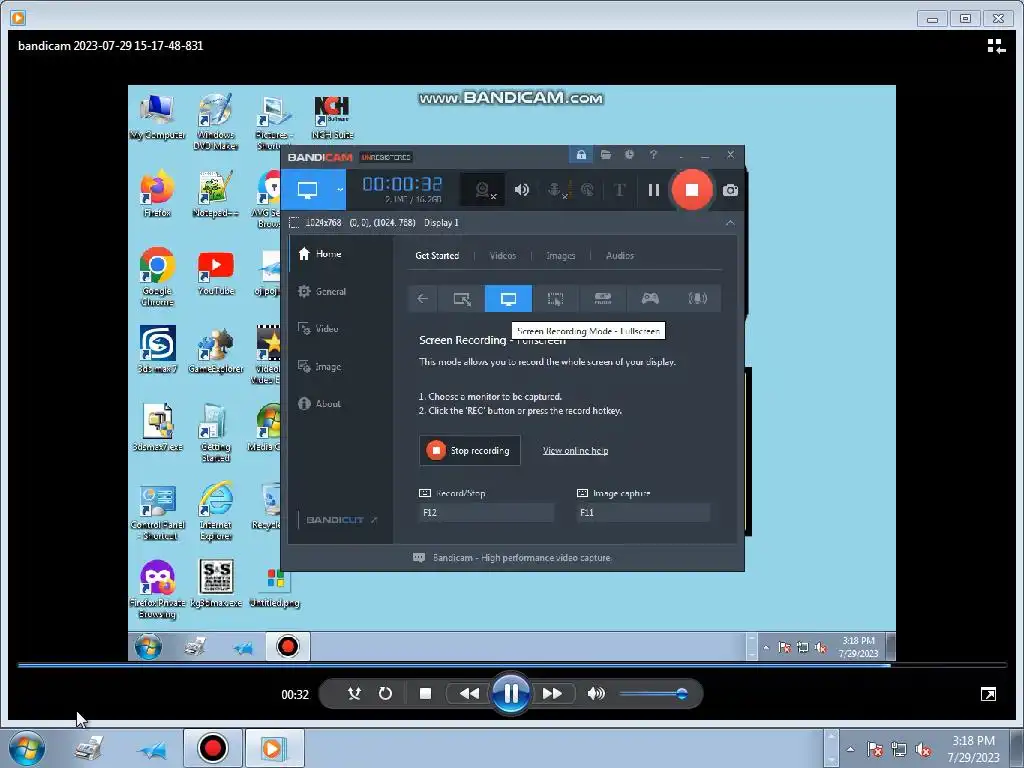Click the Bandicam text overlay T icon

(x=619, y=190)
